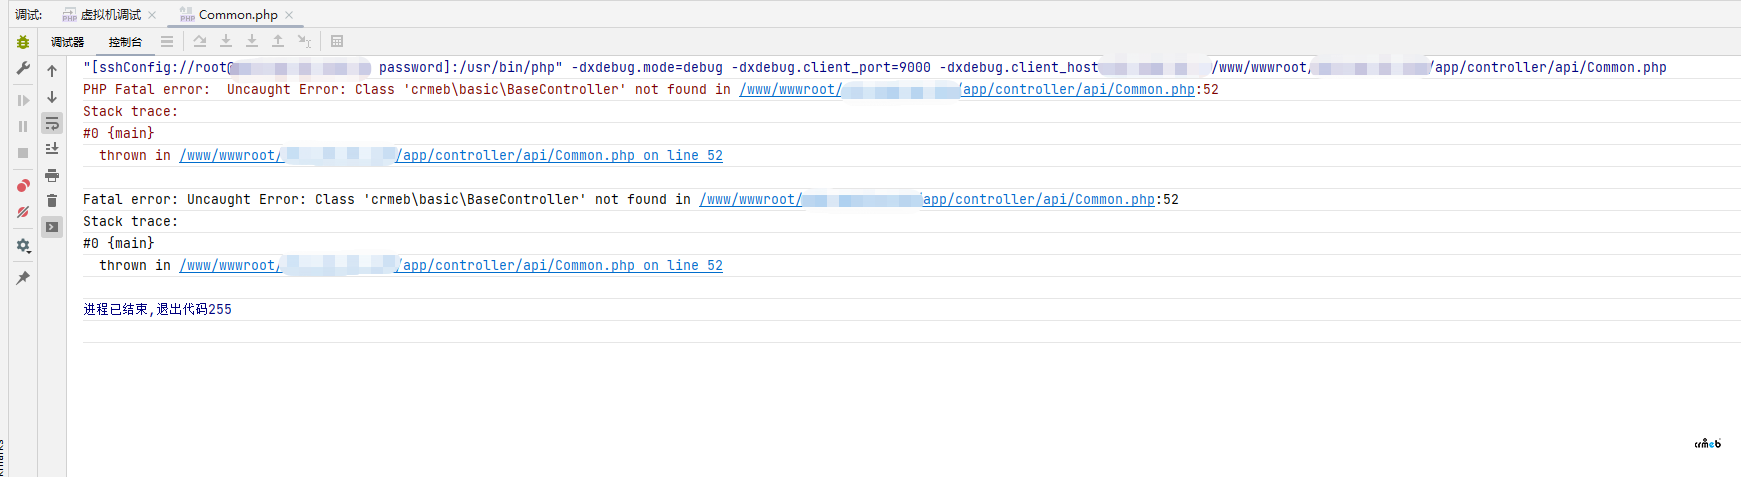Open debugger settings gear dropdown
Screen dimensions: 1741x477
[x=23, y=245]
